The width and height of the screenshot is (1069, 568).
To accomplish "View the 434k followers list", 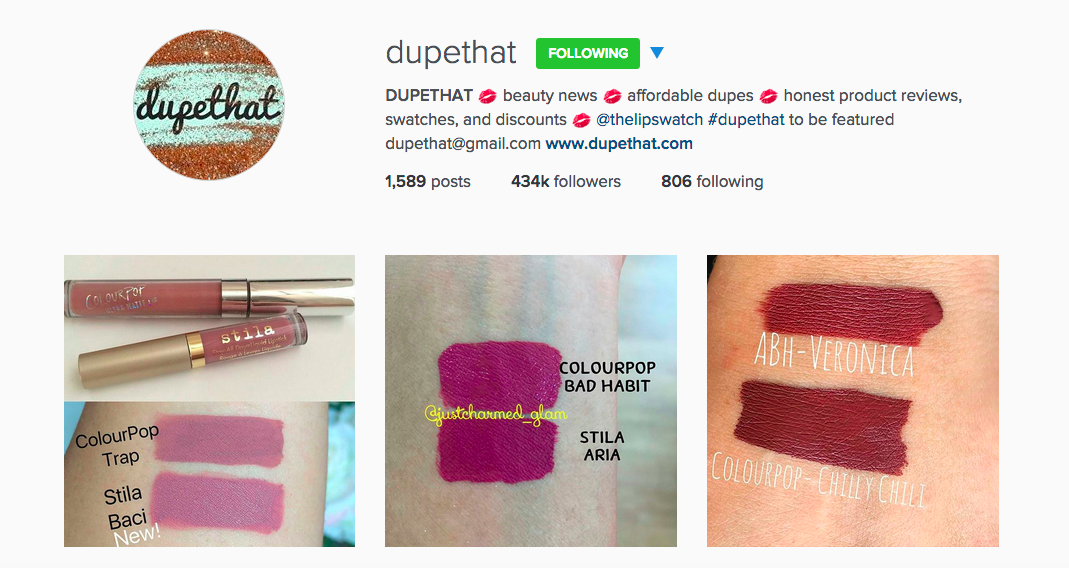I will 566,181.
